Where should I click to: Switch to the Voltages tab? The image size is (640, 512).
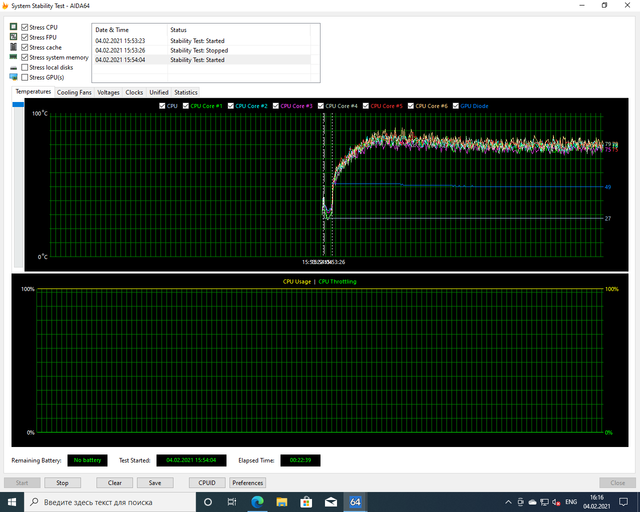108,92
